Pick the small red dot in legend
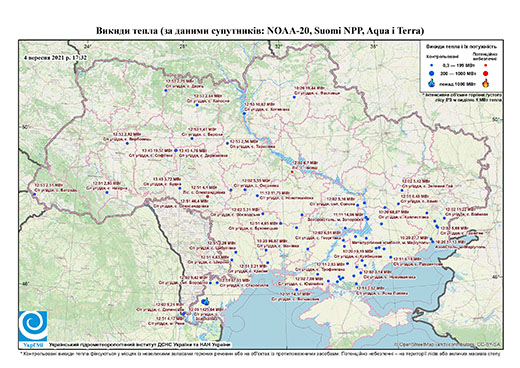The height and width of the screenshot is (368, 520). click(x=486, y=66)
